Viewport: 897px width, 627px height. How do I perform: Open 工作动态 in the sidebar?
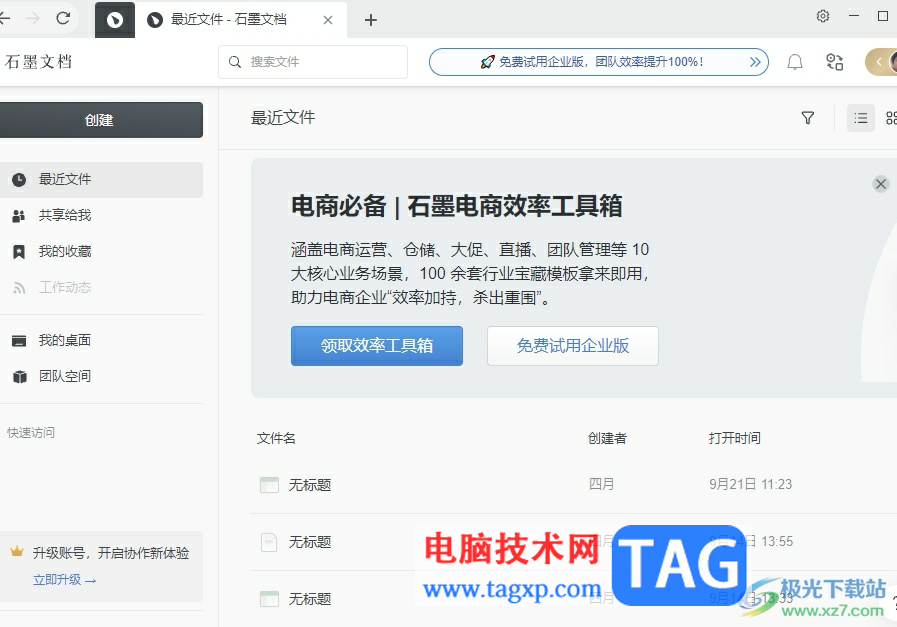click(101, 287)
